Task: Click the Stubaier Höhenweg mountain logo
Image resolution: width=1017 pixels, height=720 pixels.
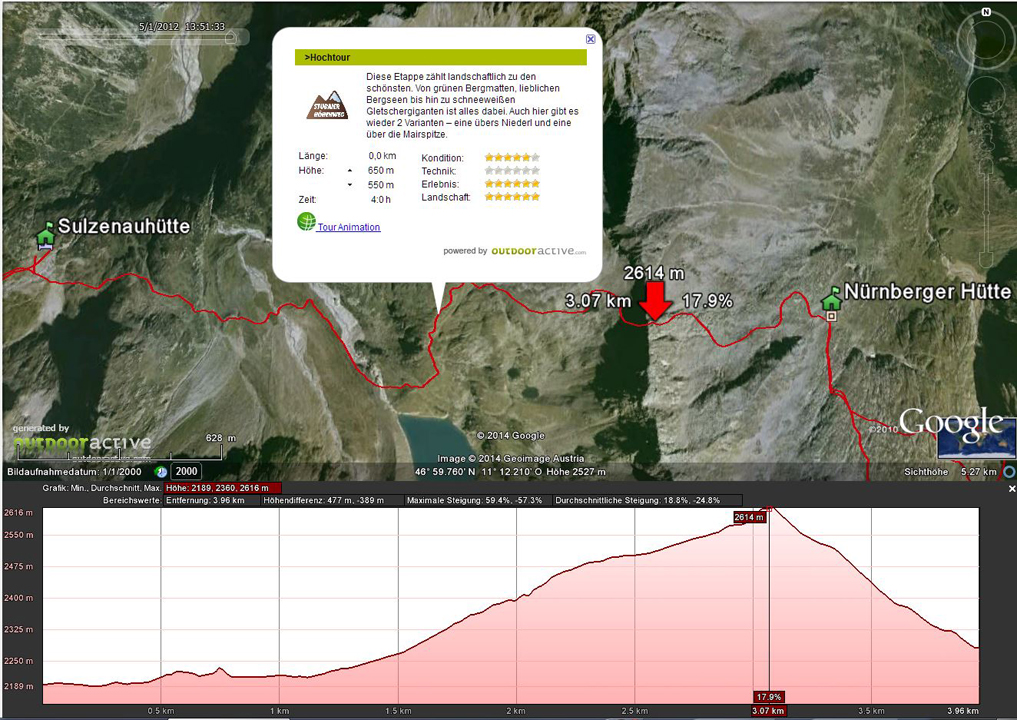Action: tap(327, 105)
